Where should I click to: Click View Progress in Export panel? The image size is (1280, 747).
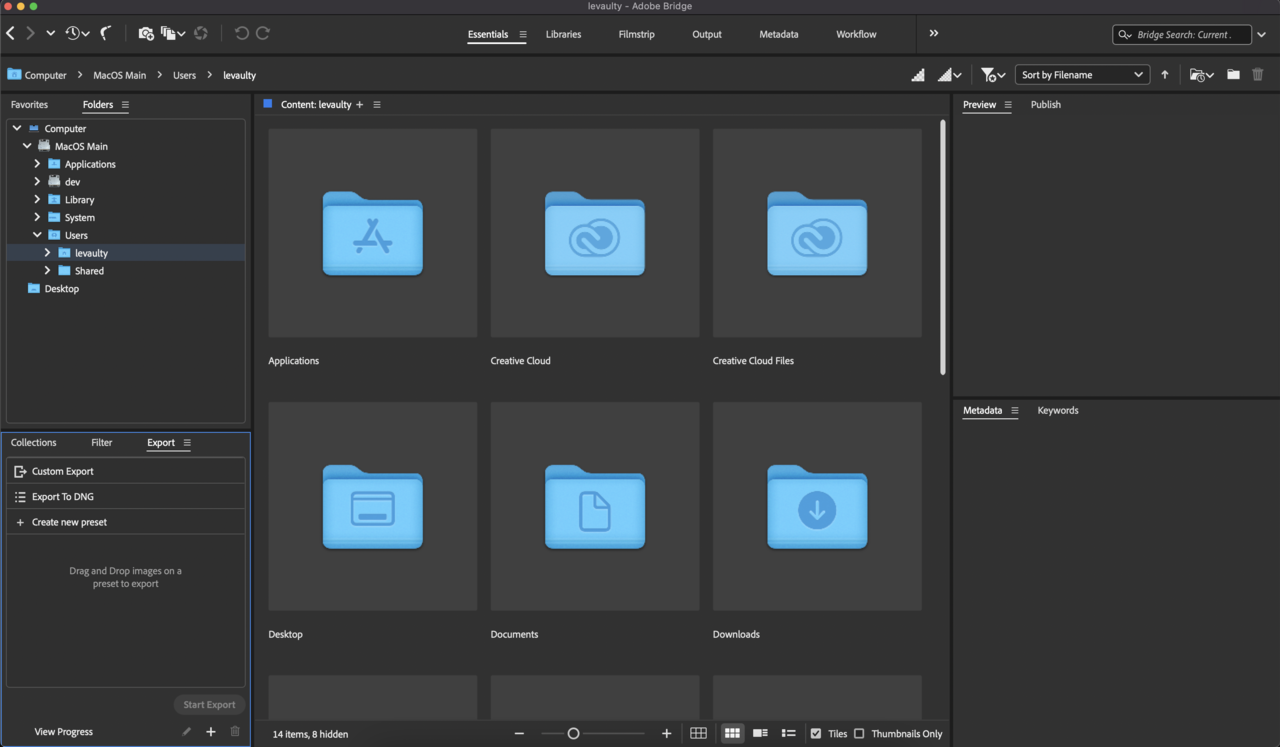pyautogui.click(x=63, y=732)
